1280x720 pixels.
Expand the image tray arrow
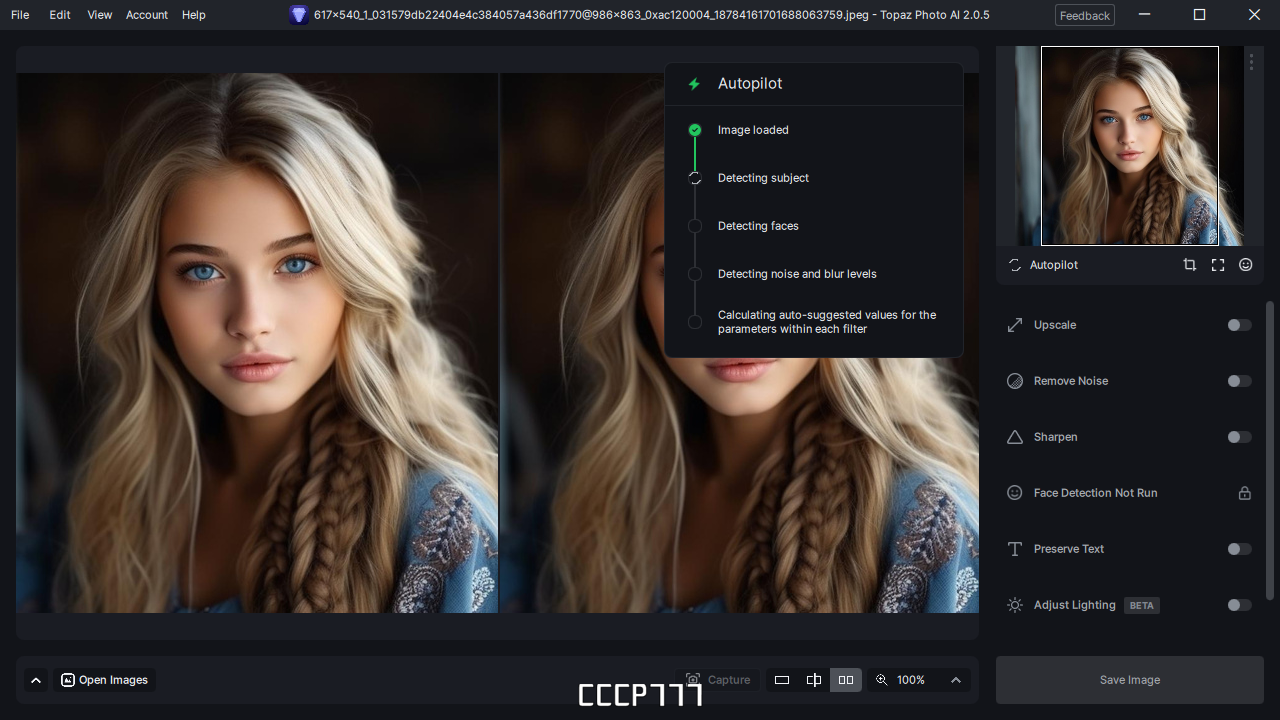click(x=36, y=680)
